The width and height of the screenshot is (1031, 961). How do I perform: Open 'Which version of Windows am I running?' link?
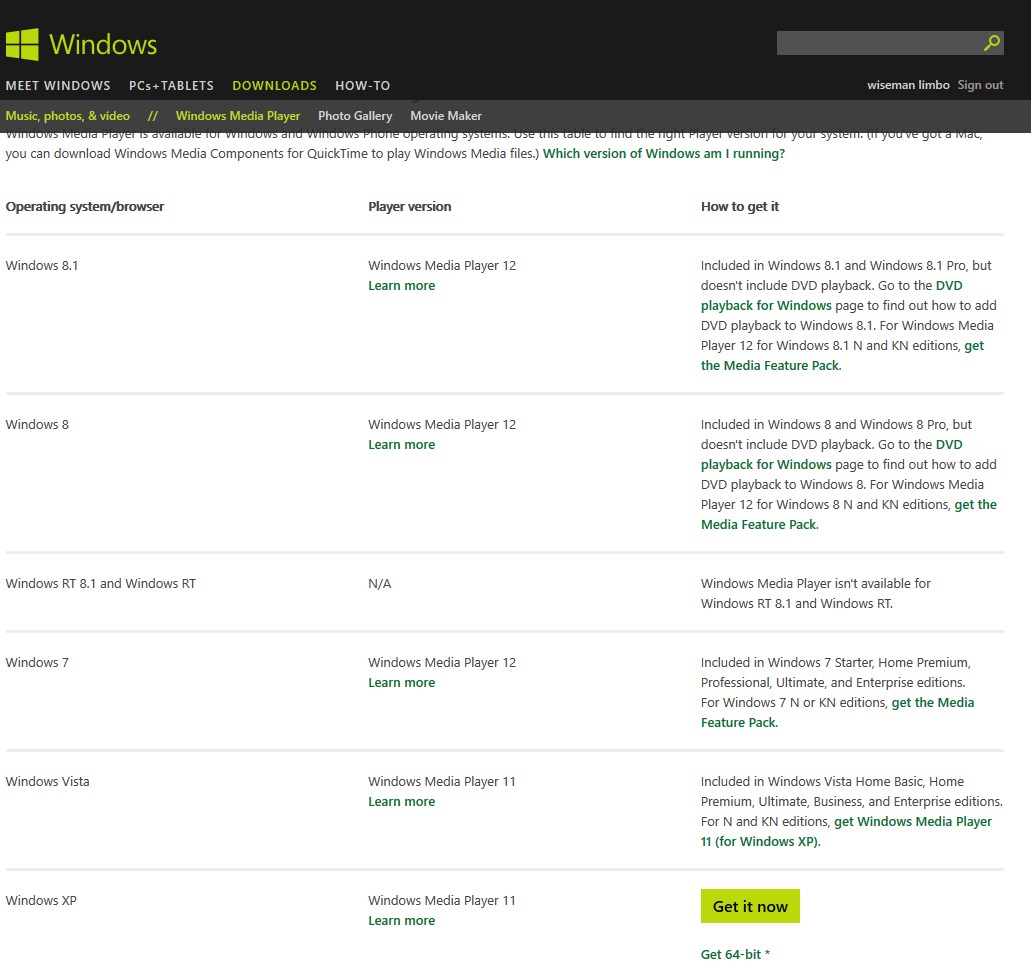point(663,153)
